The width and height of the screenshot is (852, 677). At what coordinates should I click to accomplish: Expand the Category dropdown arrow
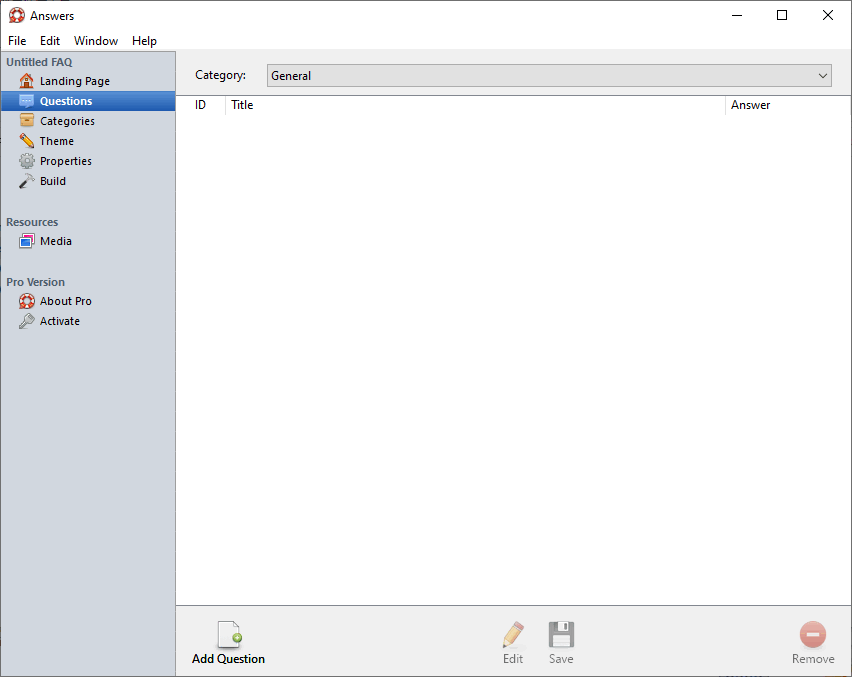[x=823, y=76]
